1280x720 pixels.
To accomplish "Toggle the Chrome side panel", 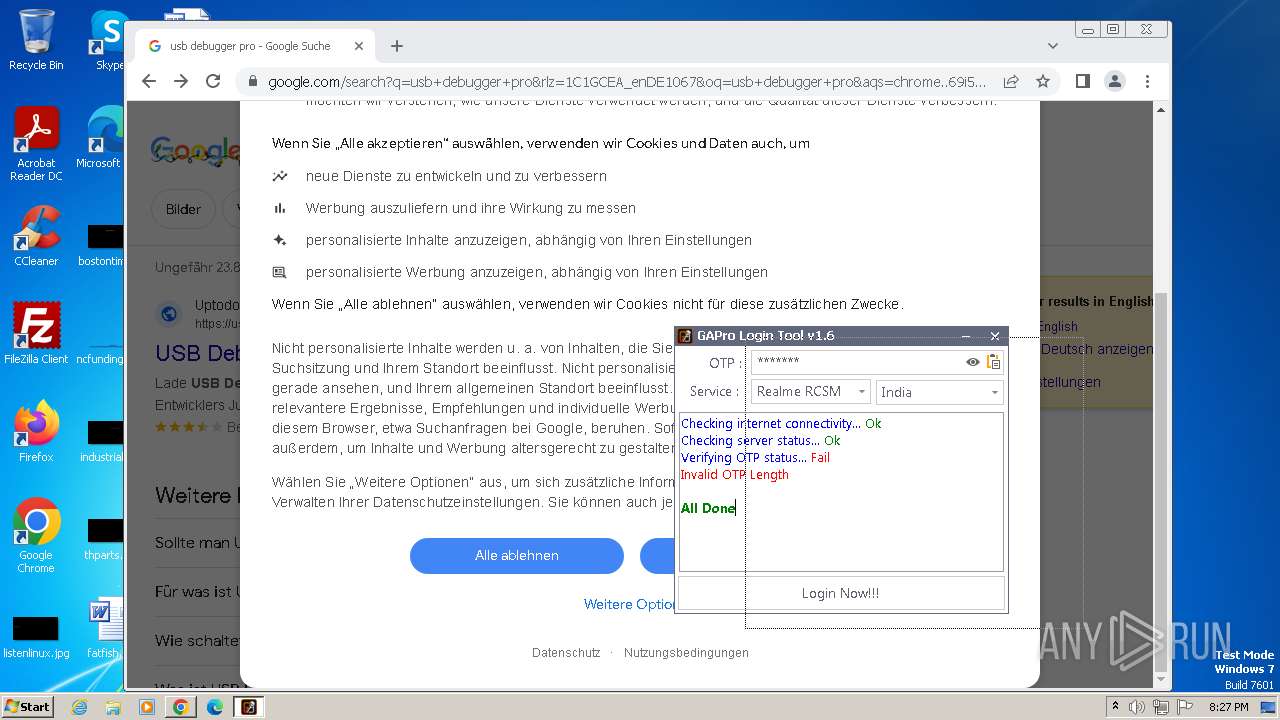I will pyautogui.click(x=1083, y=81).
